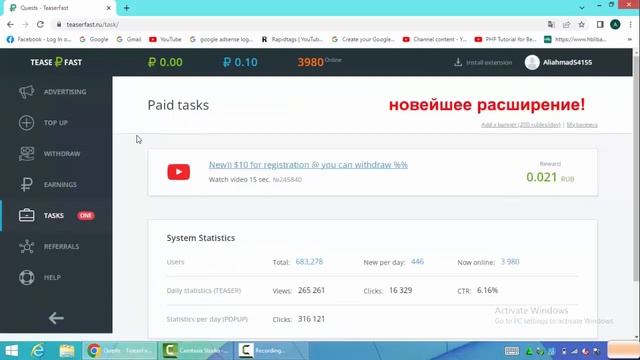
Task: Click the green 0.00 ruble balance
Action: coord(165,62)
